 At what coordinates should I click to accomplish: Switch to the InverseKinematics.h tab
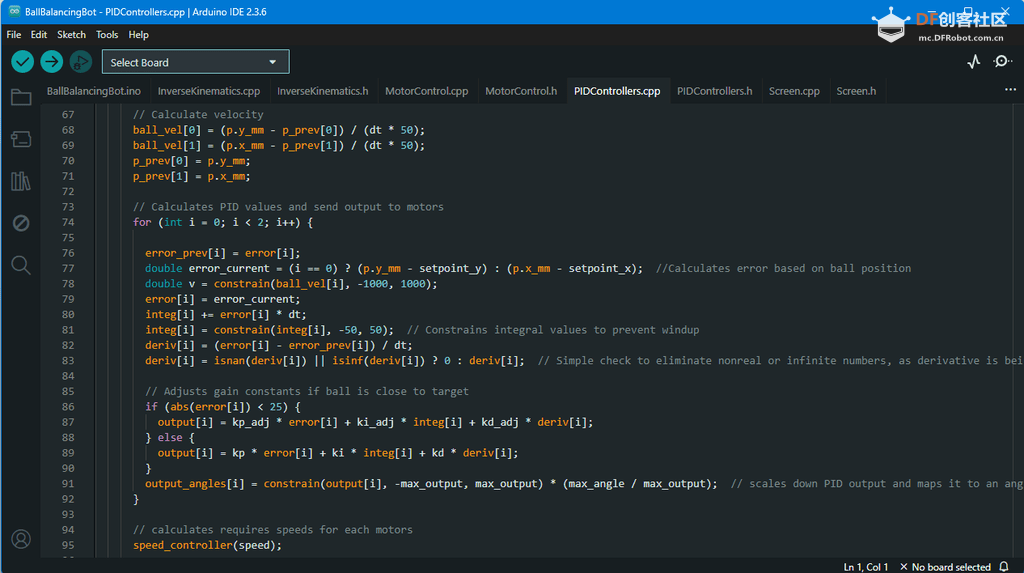(x=323, y=91)
